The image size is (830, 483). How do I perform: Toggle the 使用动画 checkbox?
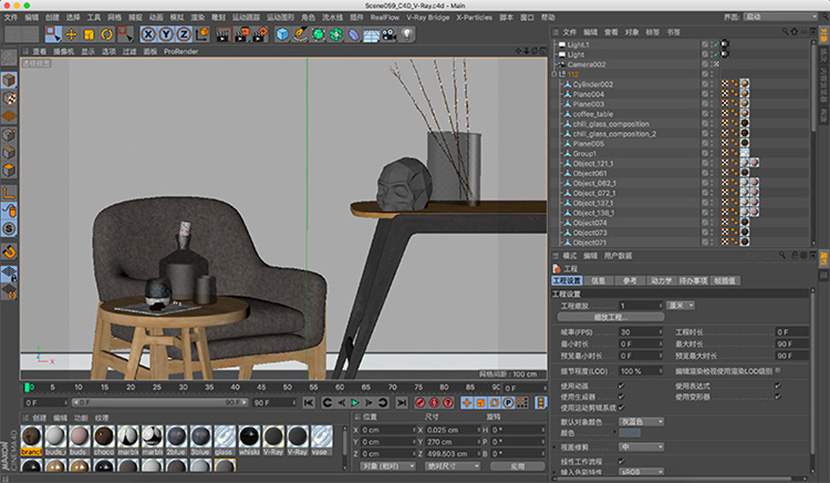click(x=621, y=385)
